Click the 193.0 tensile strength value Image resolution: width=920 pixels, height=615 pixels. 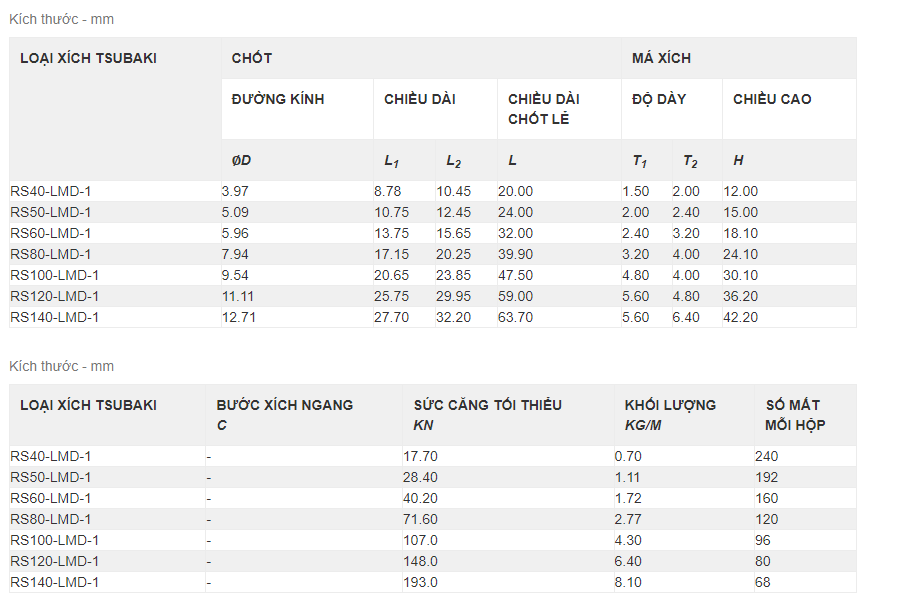[421, 583]
